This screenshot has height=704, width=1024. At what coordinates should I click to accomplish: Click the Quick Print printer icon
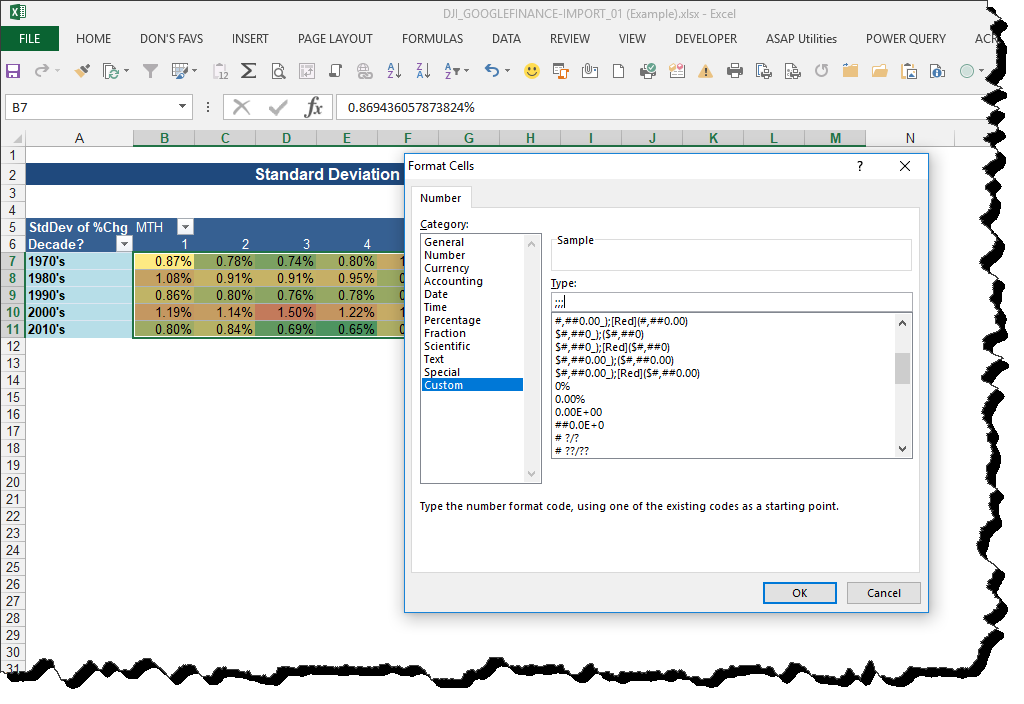pyautogui.click(x=735, y=71)
